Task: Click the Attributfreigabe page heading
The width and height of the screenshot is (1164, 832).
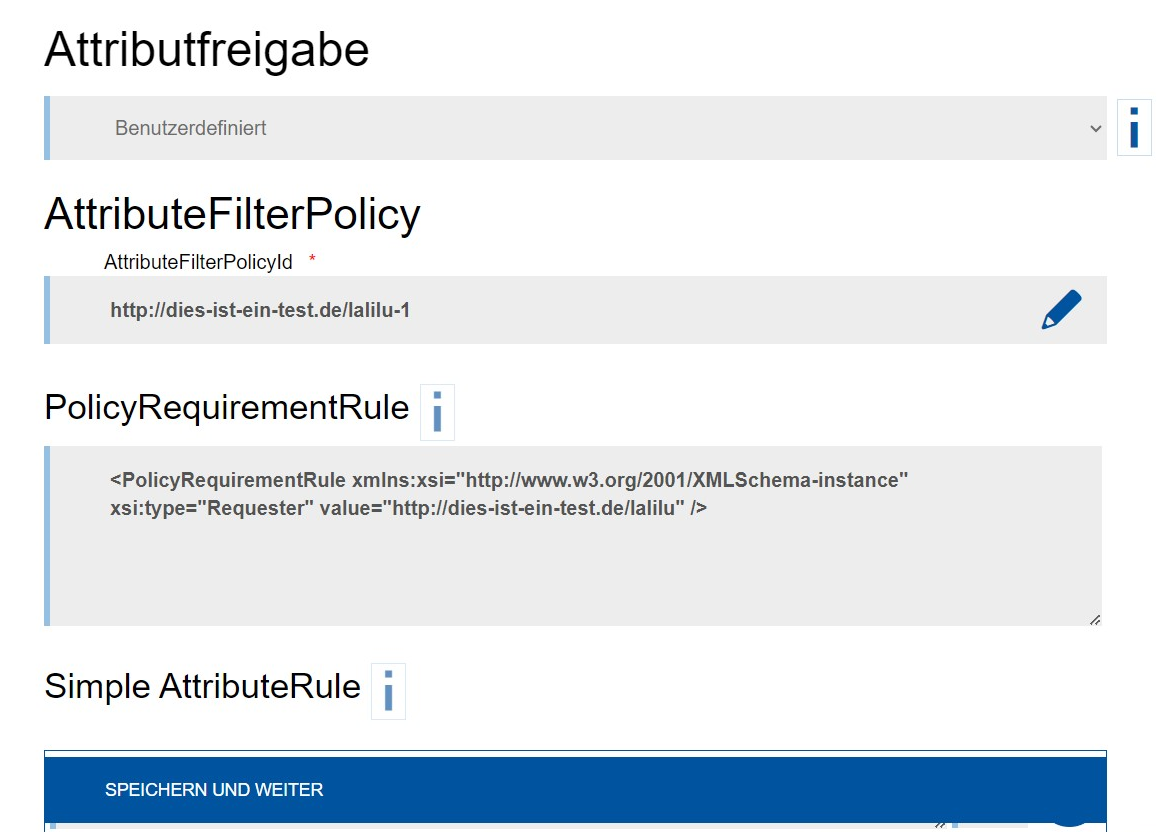Action: pyautogui.click(x=206, y=50)
